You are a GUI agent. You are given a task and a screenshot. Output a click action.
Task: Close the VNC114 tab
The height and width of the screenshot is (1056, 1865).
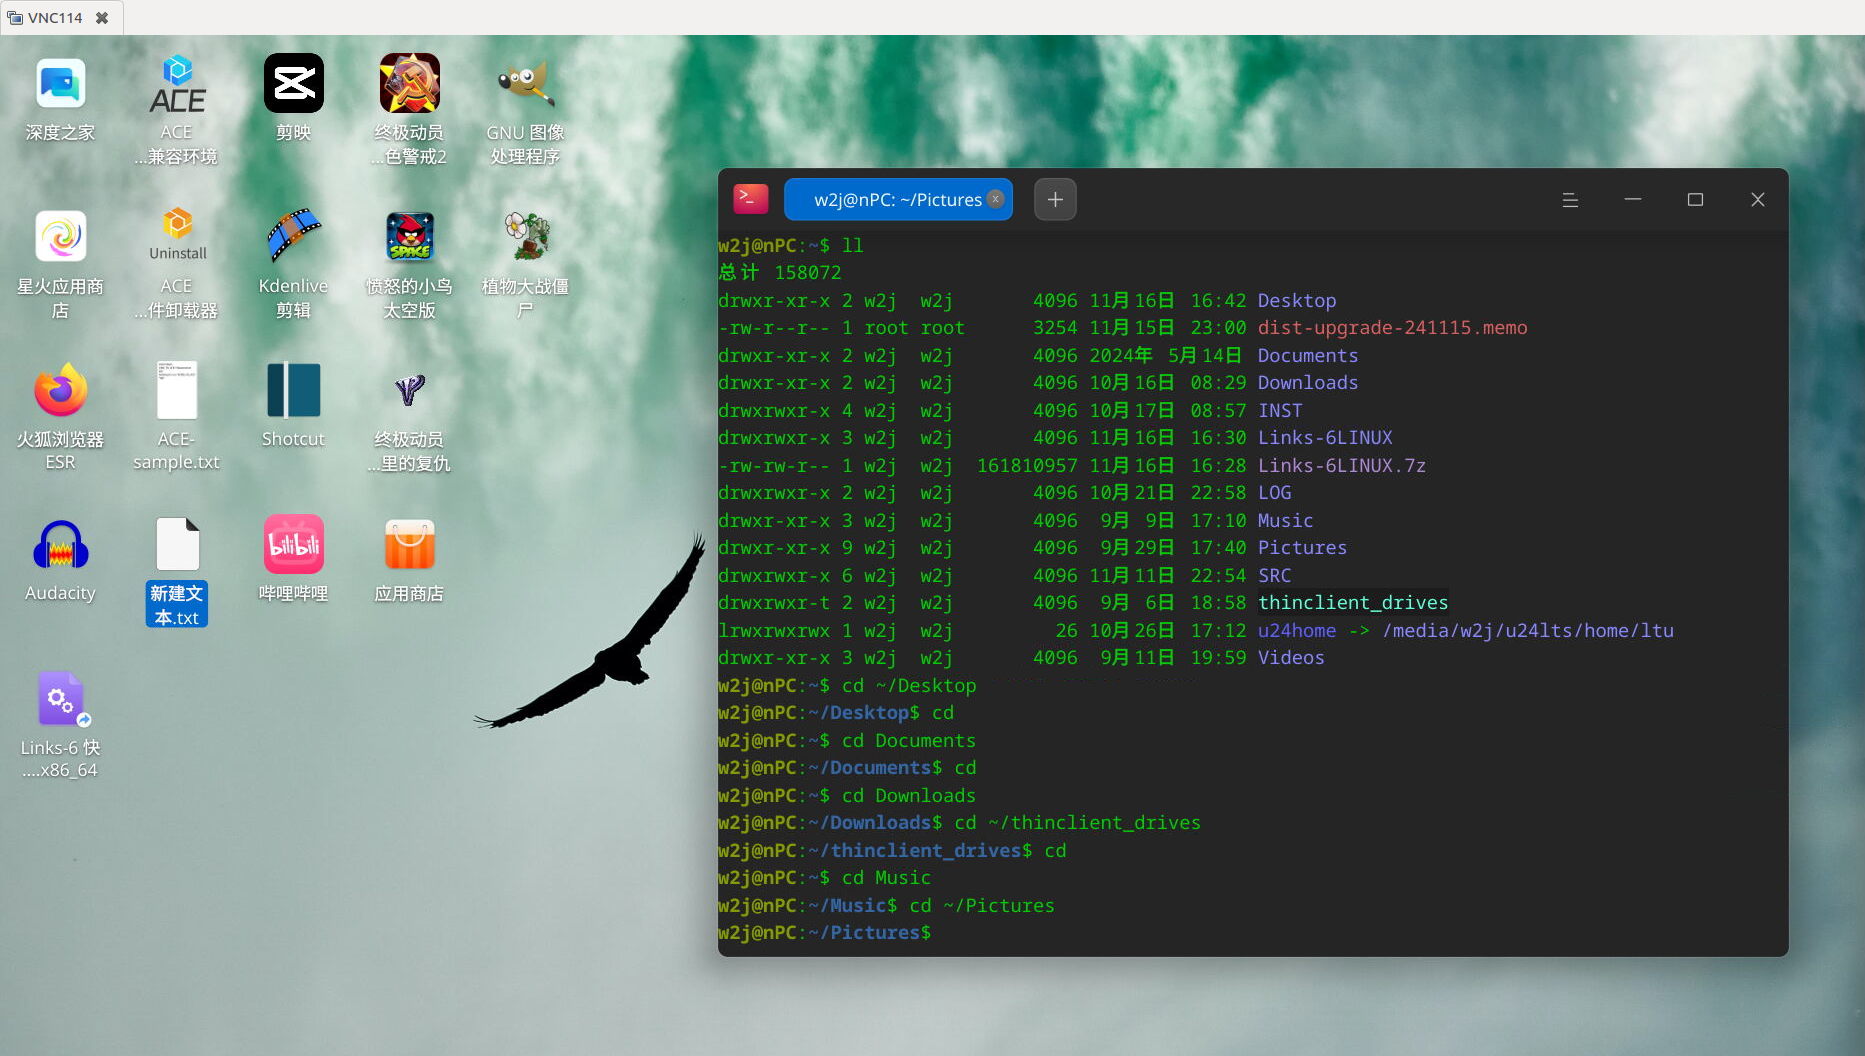pos(102,18)
